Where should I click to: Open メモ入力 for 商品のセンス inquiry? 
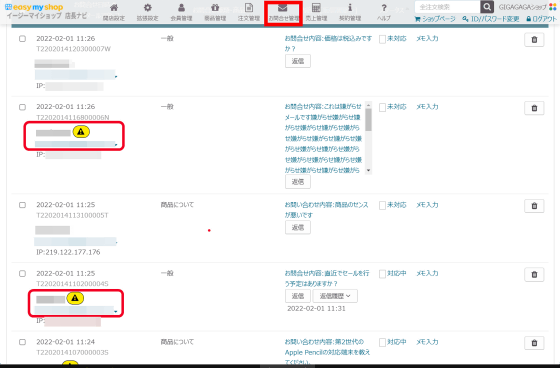point(427,205)
